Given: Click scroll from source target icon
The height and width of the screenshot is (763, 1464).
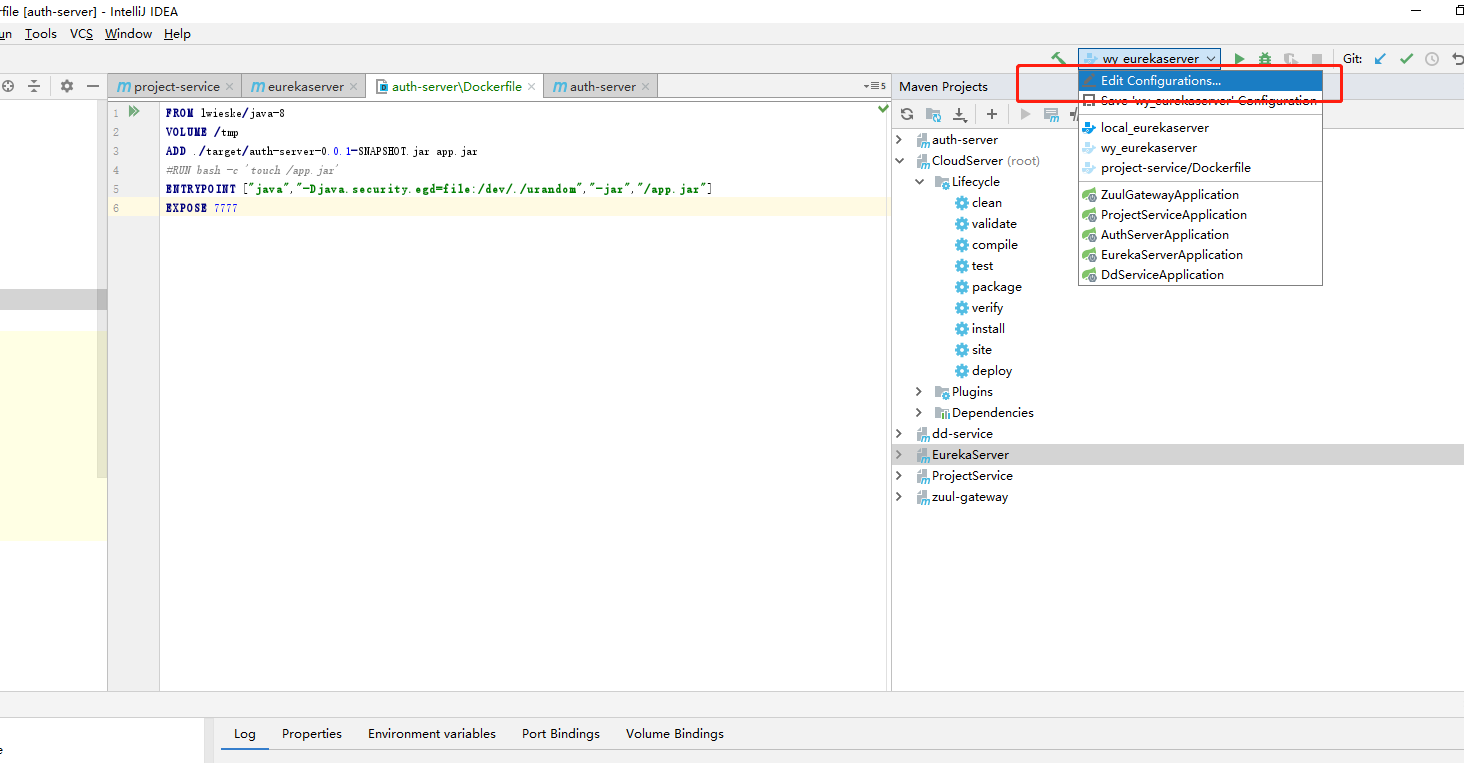Looking at the screenshot, I should coord(8,86).
